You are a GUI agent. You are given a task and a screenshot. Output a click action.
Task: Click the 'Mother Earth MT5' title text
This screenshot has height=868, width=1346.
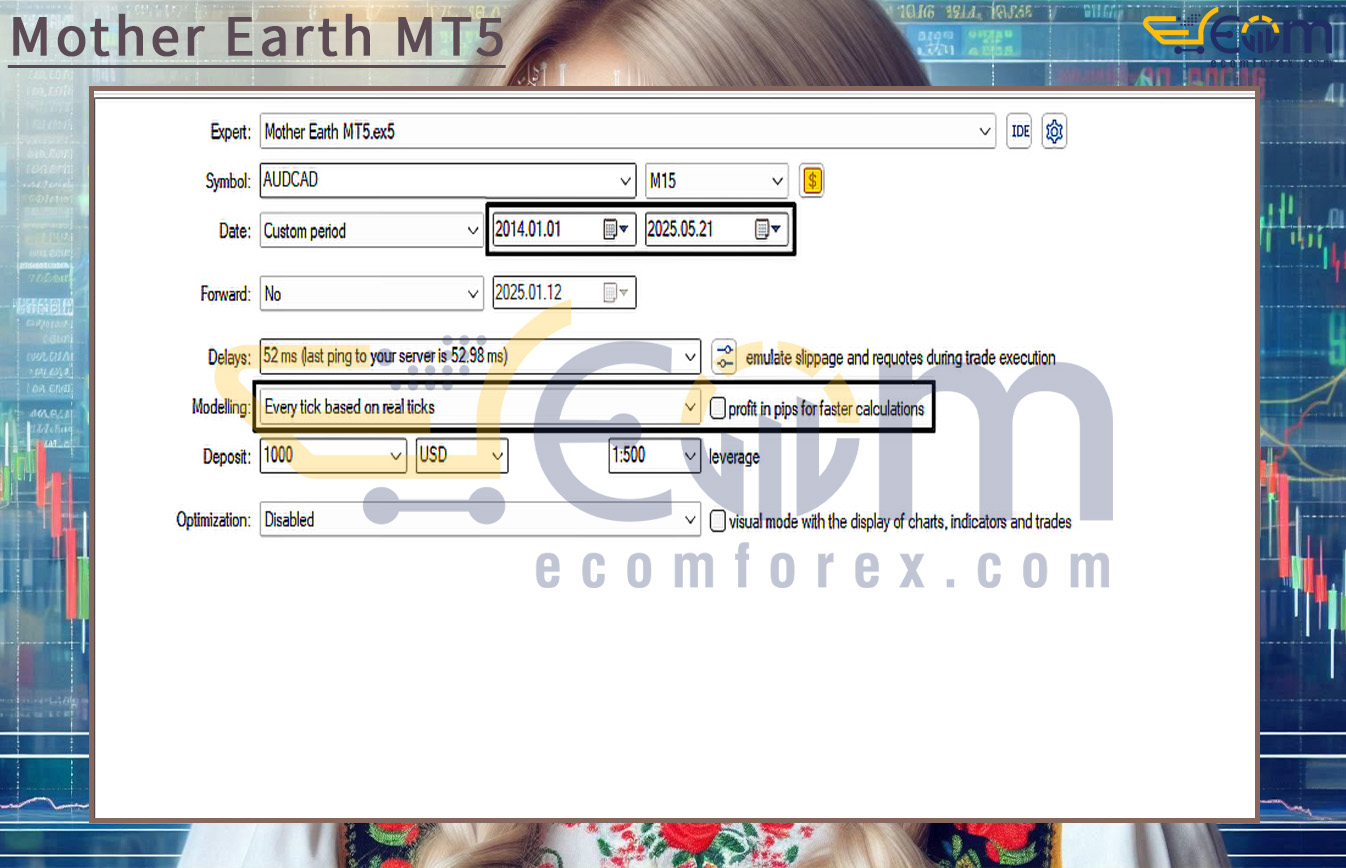(x=257, y=37)
